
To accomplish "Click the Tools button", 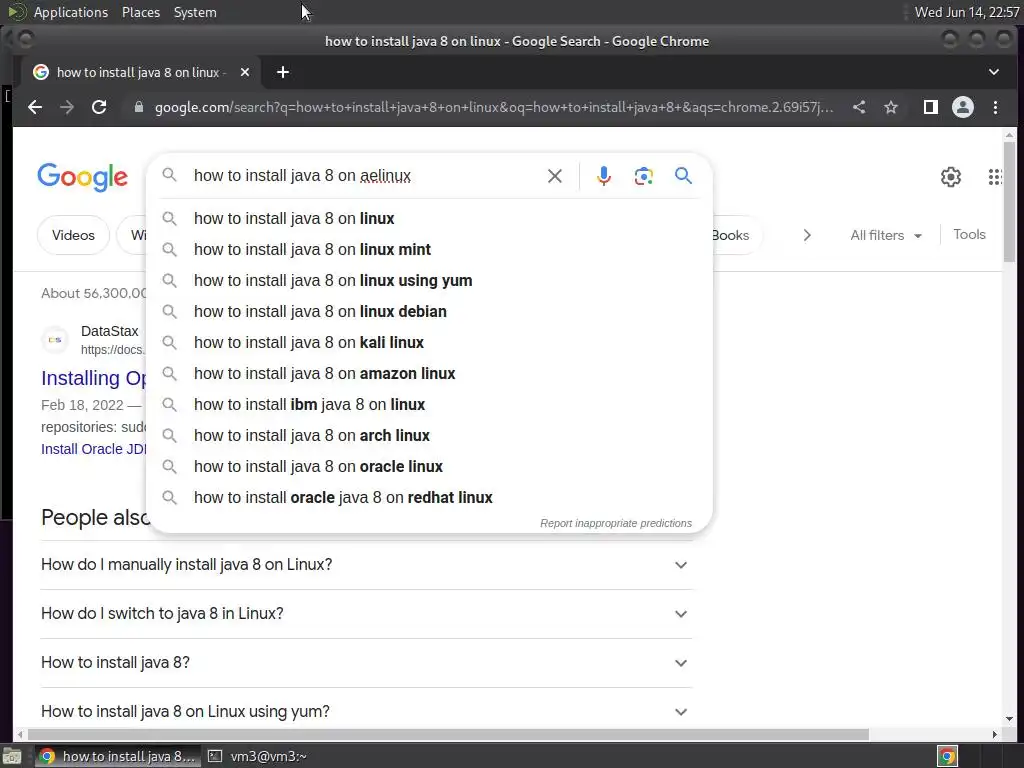I will [x=969, y=234].
